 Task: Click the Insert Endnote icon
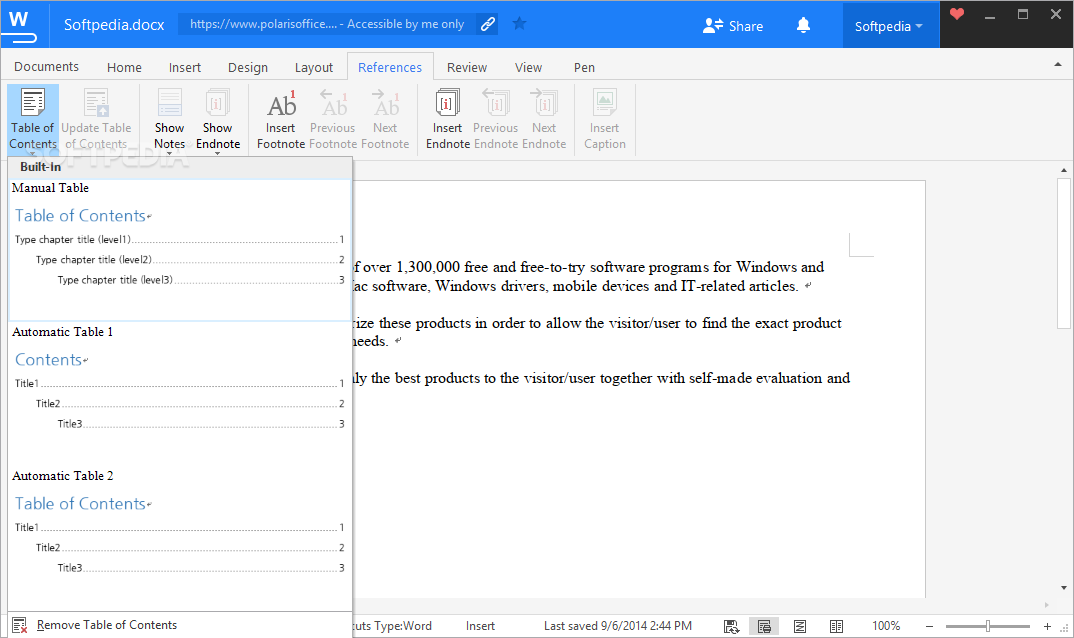tap(447, 103)
